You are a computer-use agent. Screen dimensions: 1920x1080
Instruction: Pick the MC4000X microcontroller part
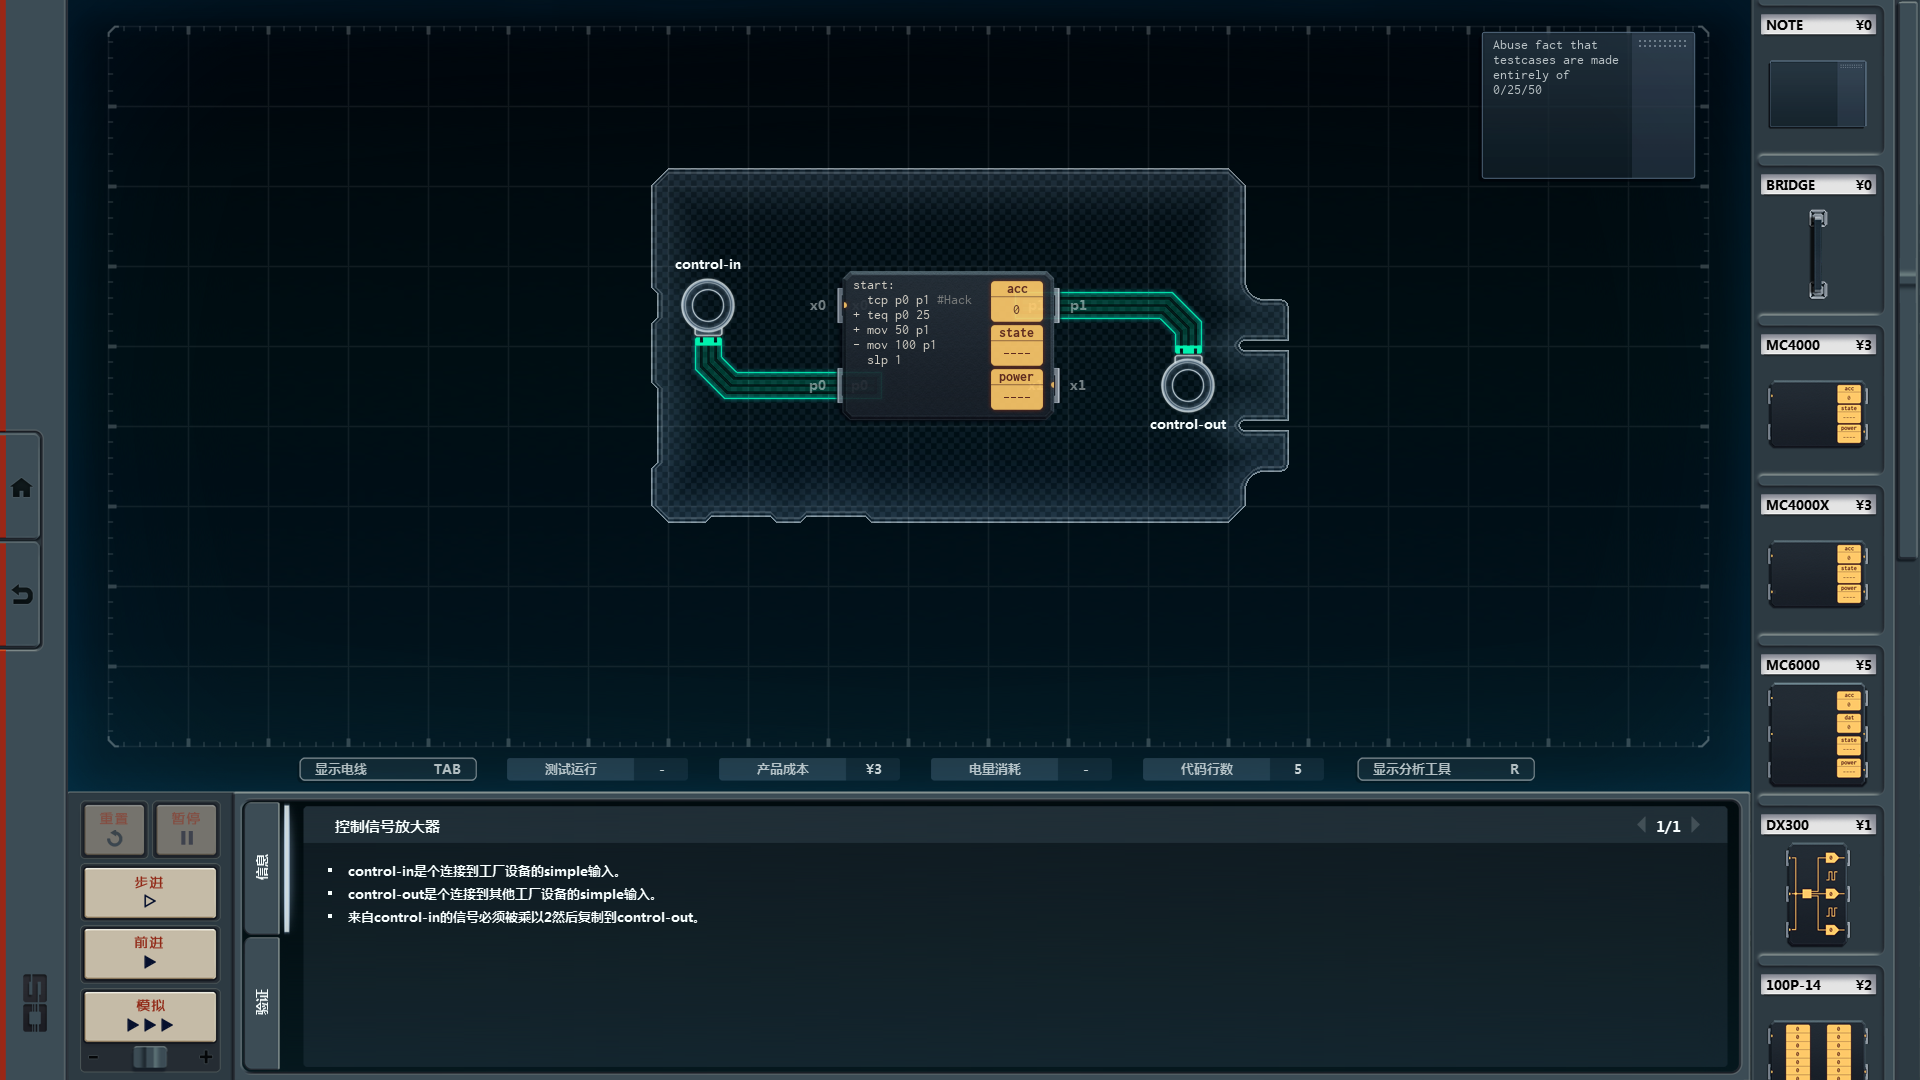(x=1817, y=573)
